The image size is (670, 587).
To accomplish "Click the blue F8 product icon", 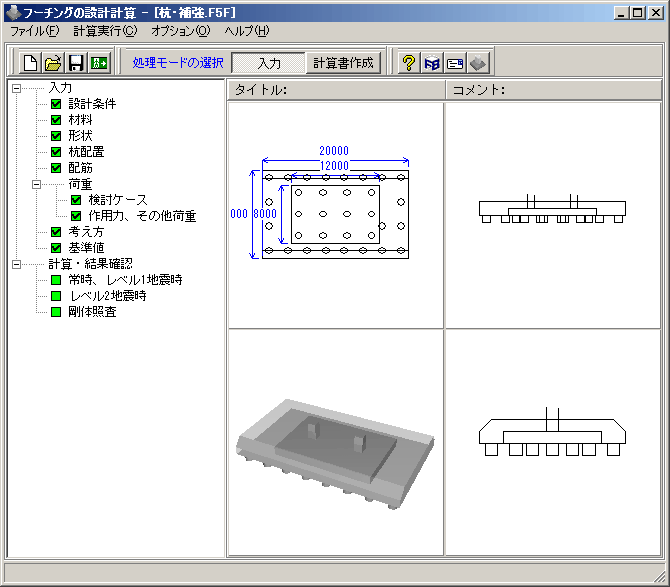I will pos(432,63).
